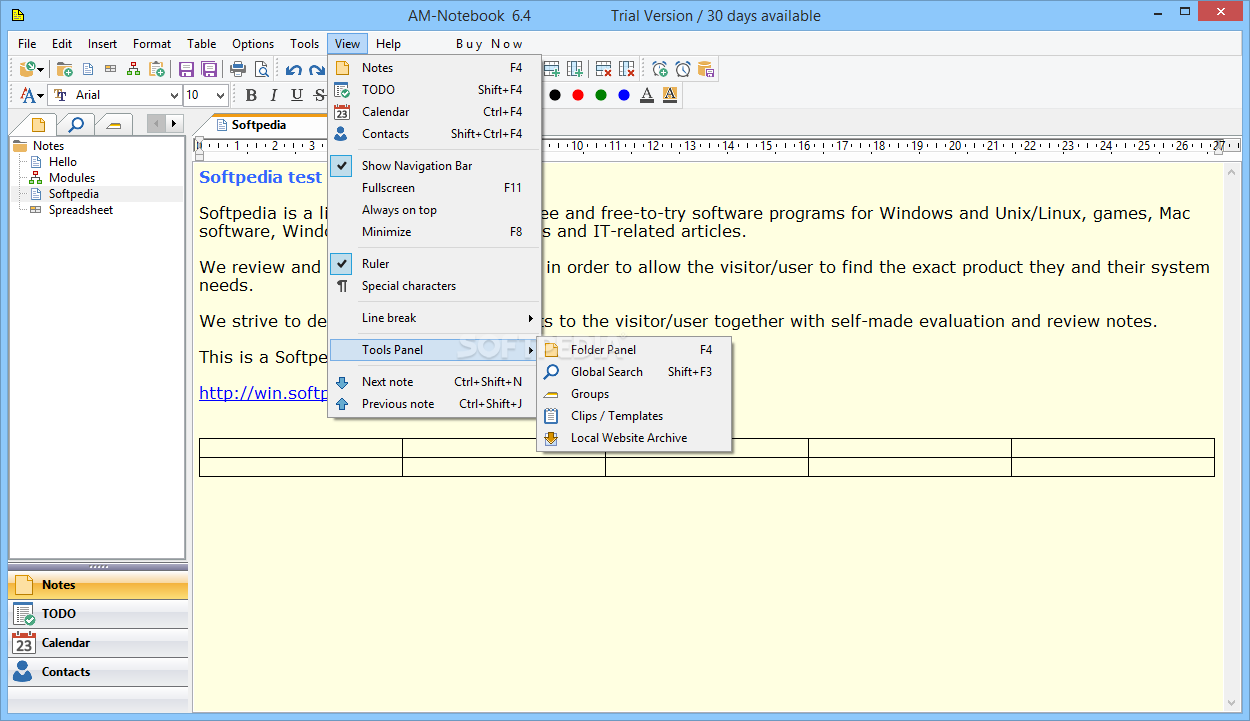This screenshot has width=1250, height=721.
Task: Select the black color dot
Action: [x=554, y=95]
